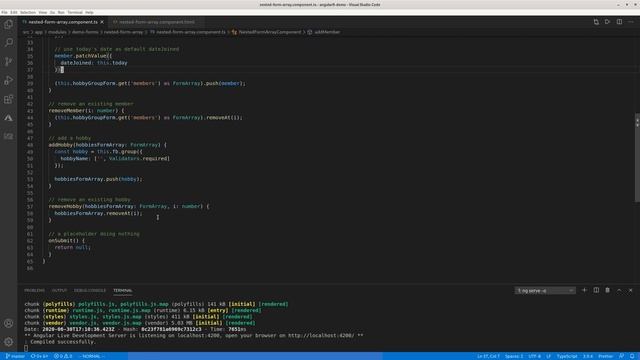Click the open changes icon in the editor toolbar
This screenshot has height=360, width=640.
(596, 22)
